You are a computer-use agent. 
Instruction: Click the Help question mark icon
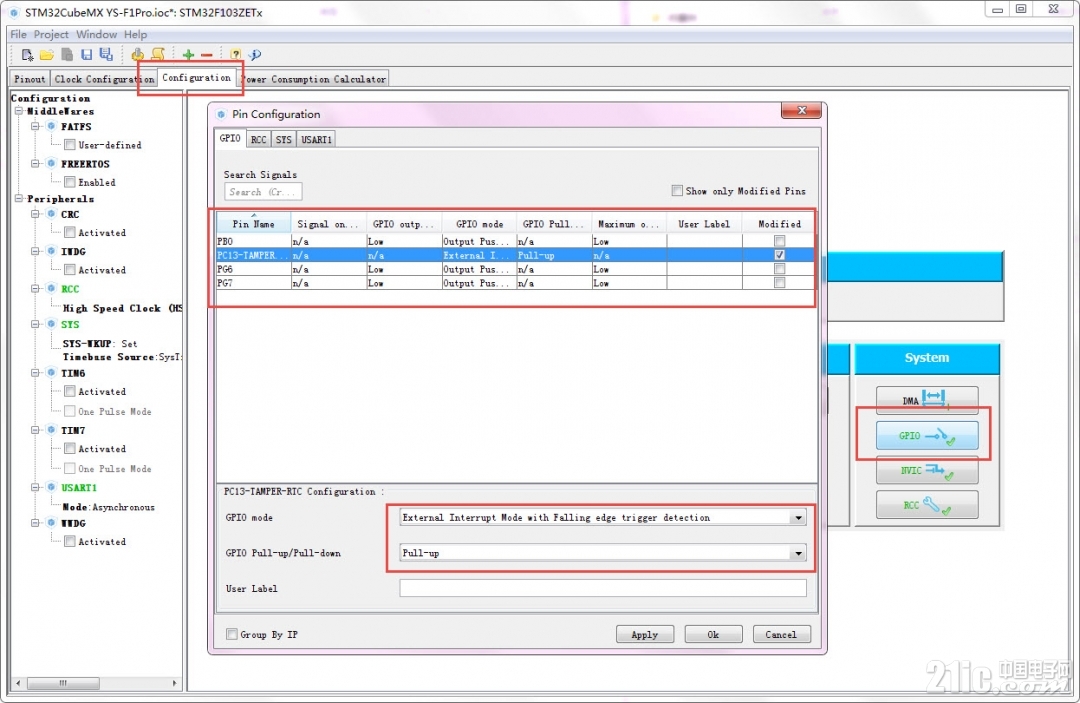236,55
